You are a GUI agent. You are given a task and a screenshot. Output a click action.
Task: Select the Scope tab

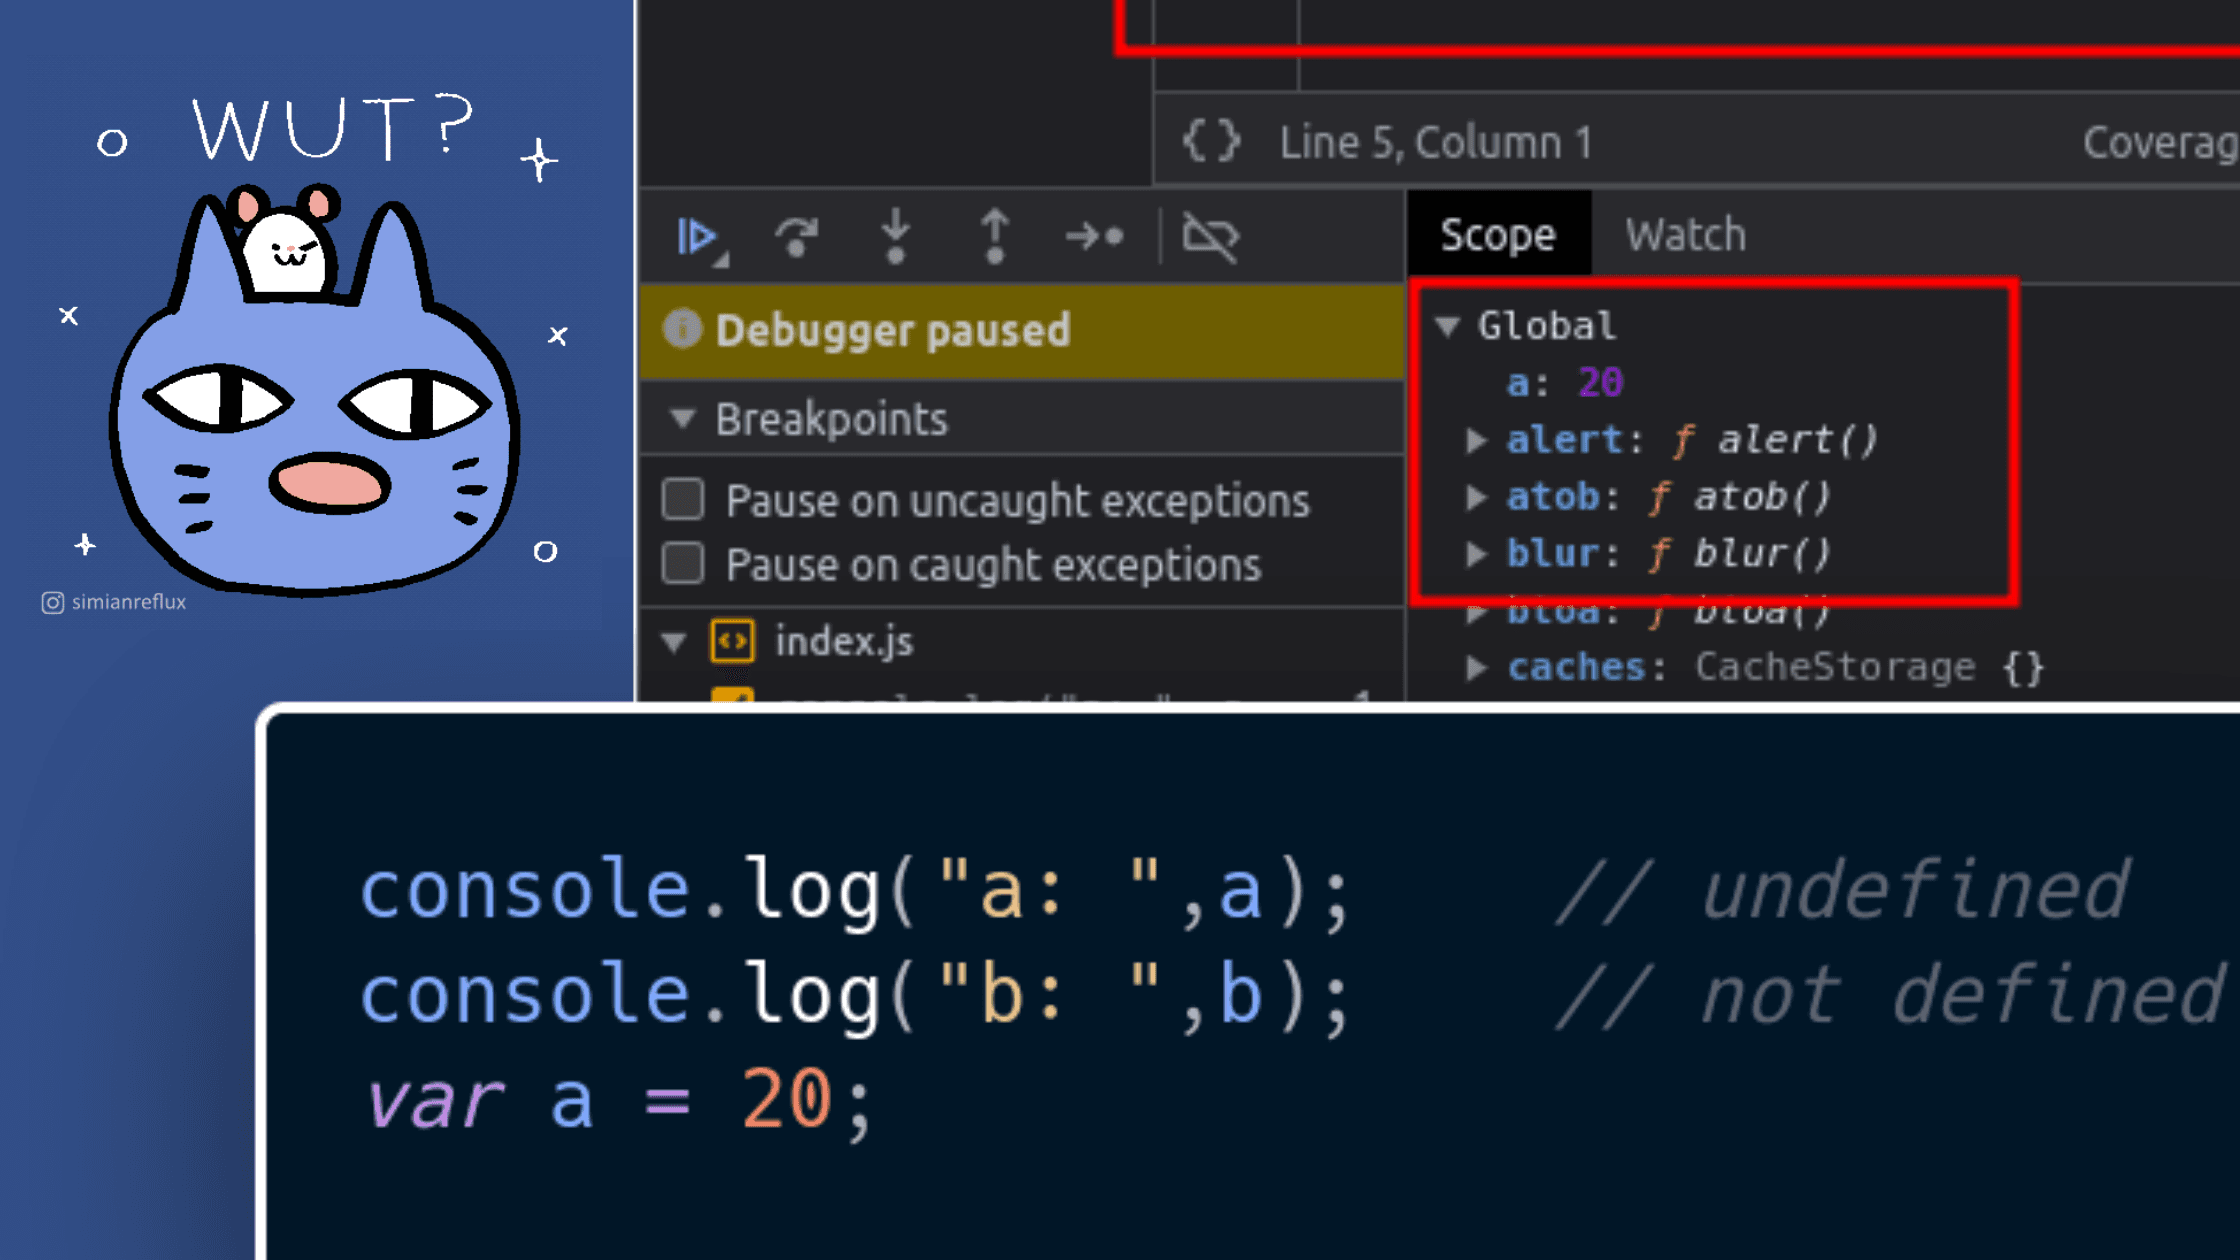(1497, 235)
